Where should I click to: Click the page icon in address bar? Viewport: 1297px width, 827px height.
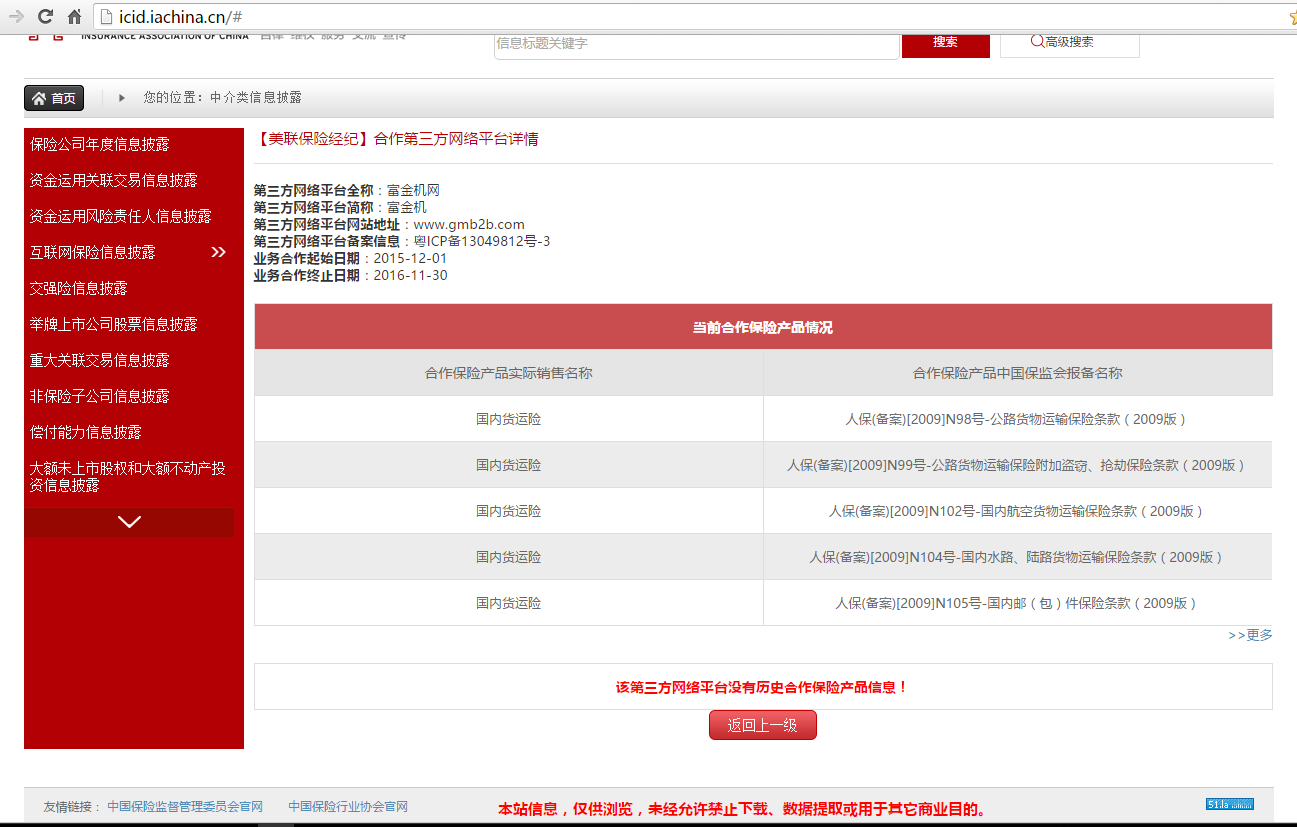[108, 17]
